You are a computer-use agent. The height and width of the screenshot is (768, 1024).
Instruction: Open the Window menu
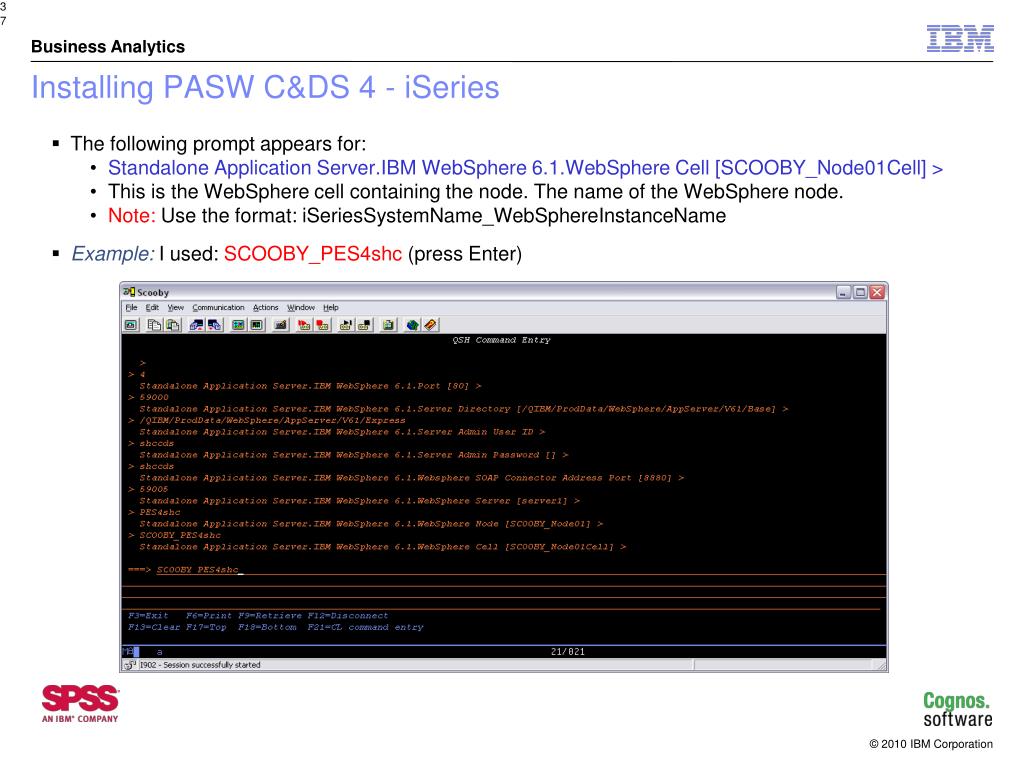pyautogui.click(x=300, y=308)
